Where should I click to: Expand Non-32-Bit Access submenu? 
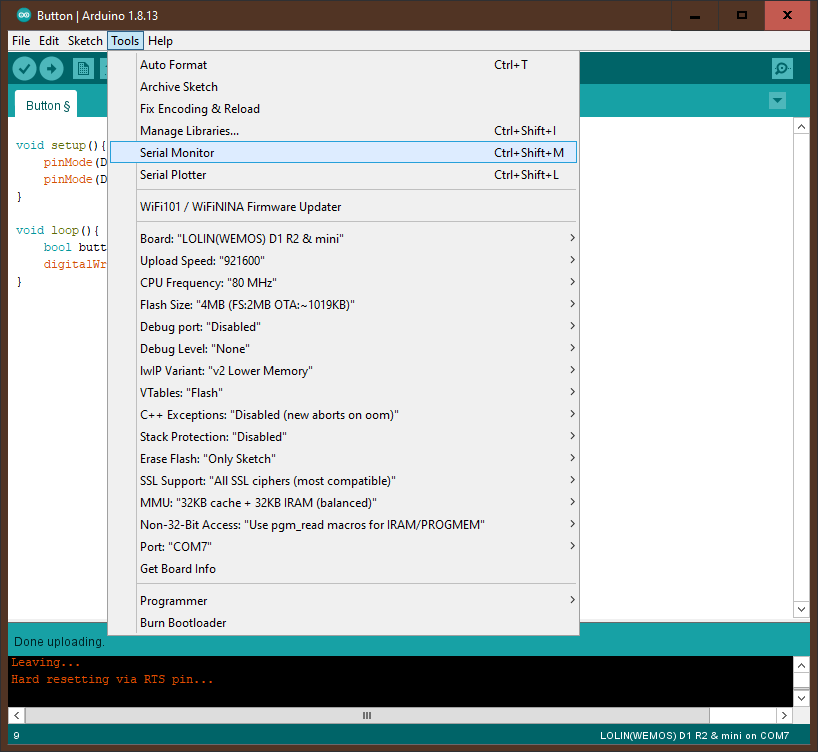343,524
